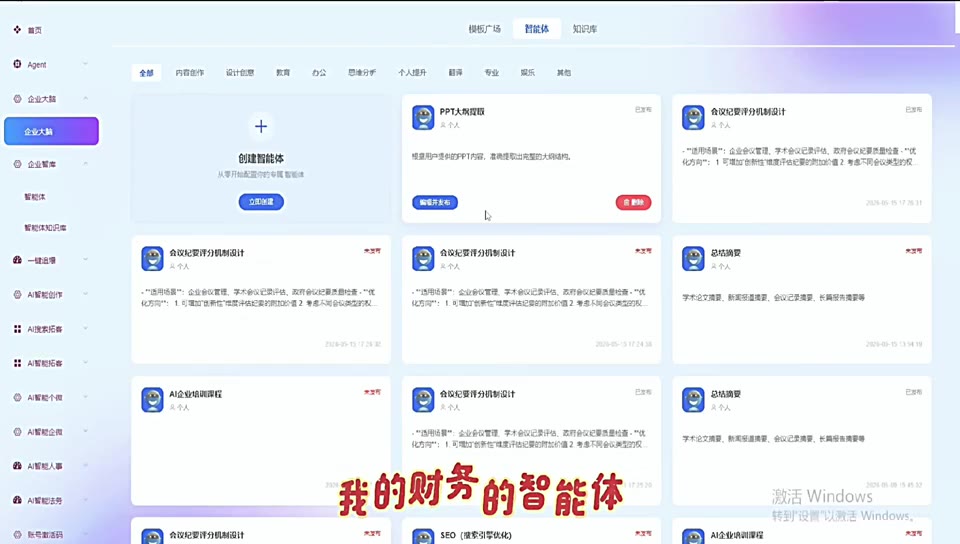The image size is (960, 544).
Task: Click robot avatar of published 总结摘要 card
Action: [x=693, y=400]
